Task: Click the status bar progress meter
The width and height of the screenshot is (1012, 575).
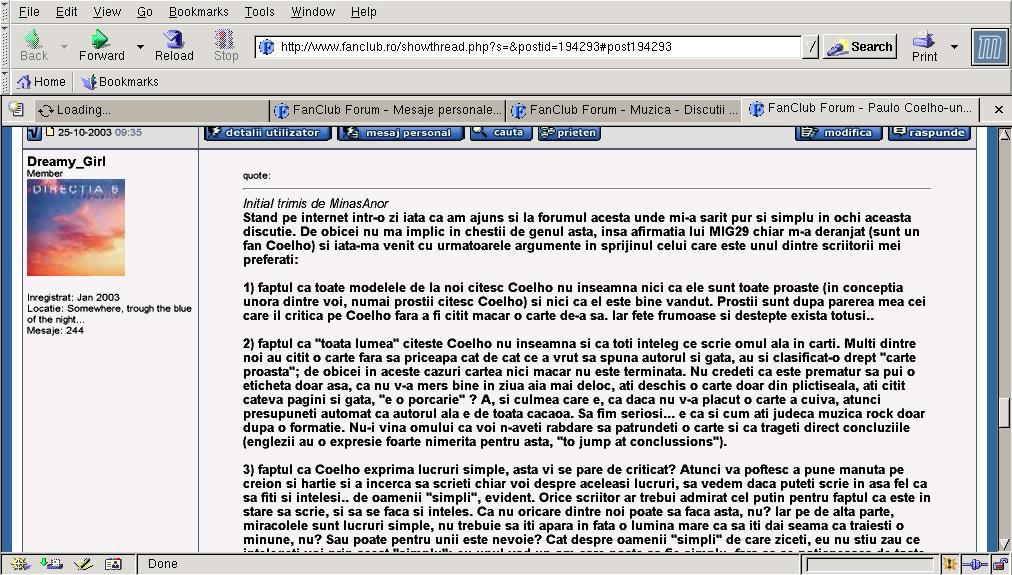Action: coord(871,564)
